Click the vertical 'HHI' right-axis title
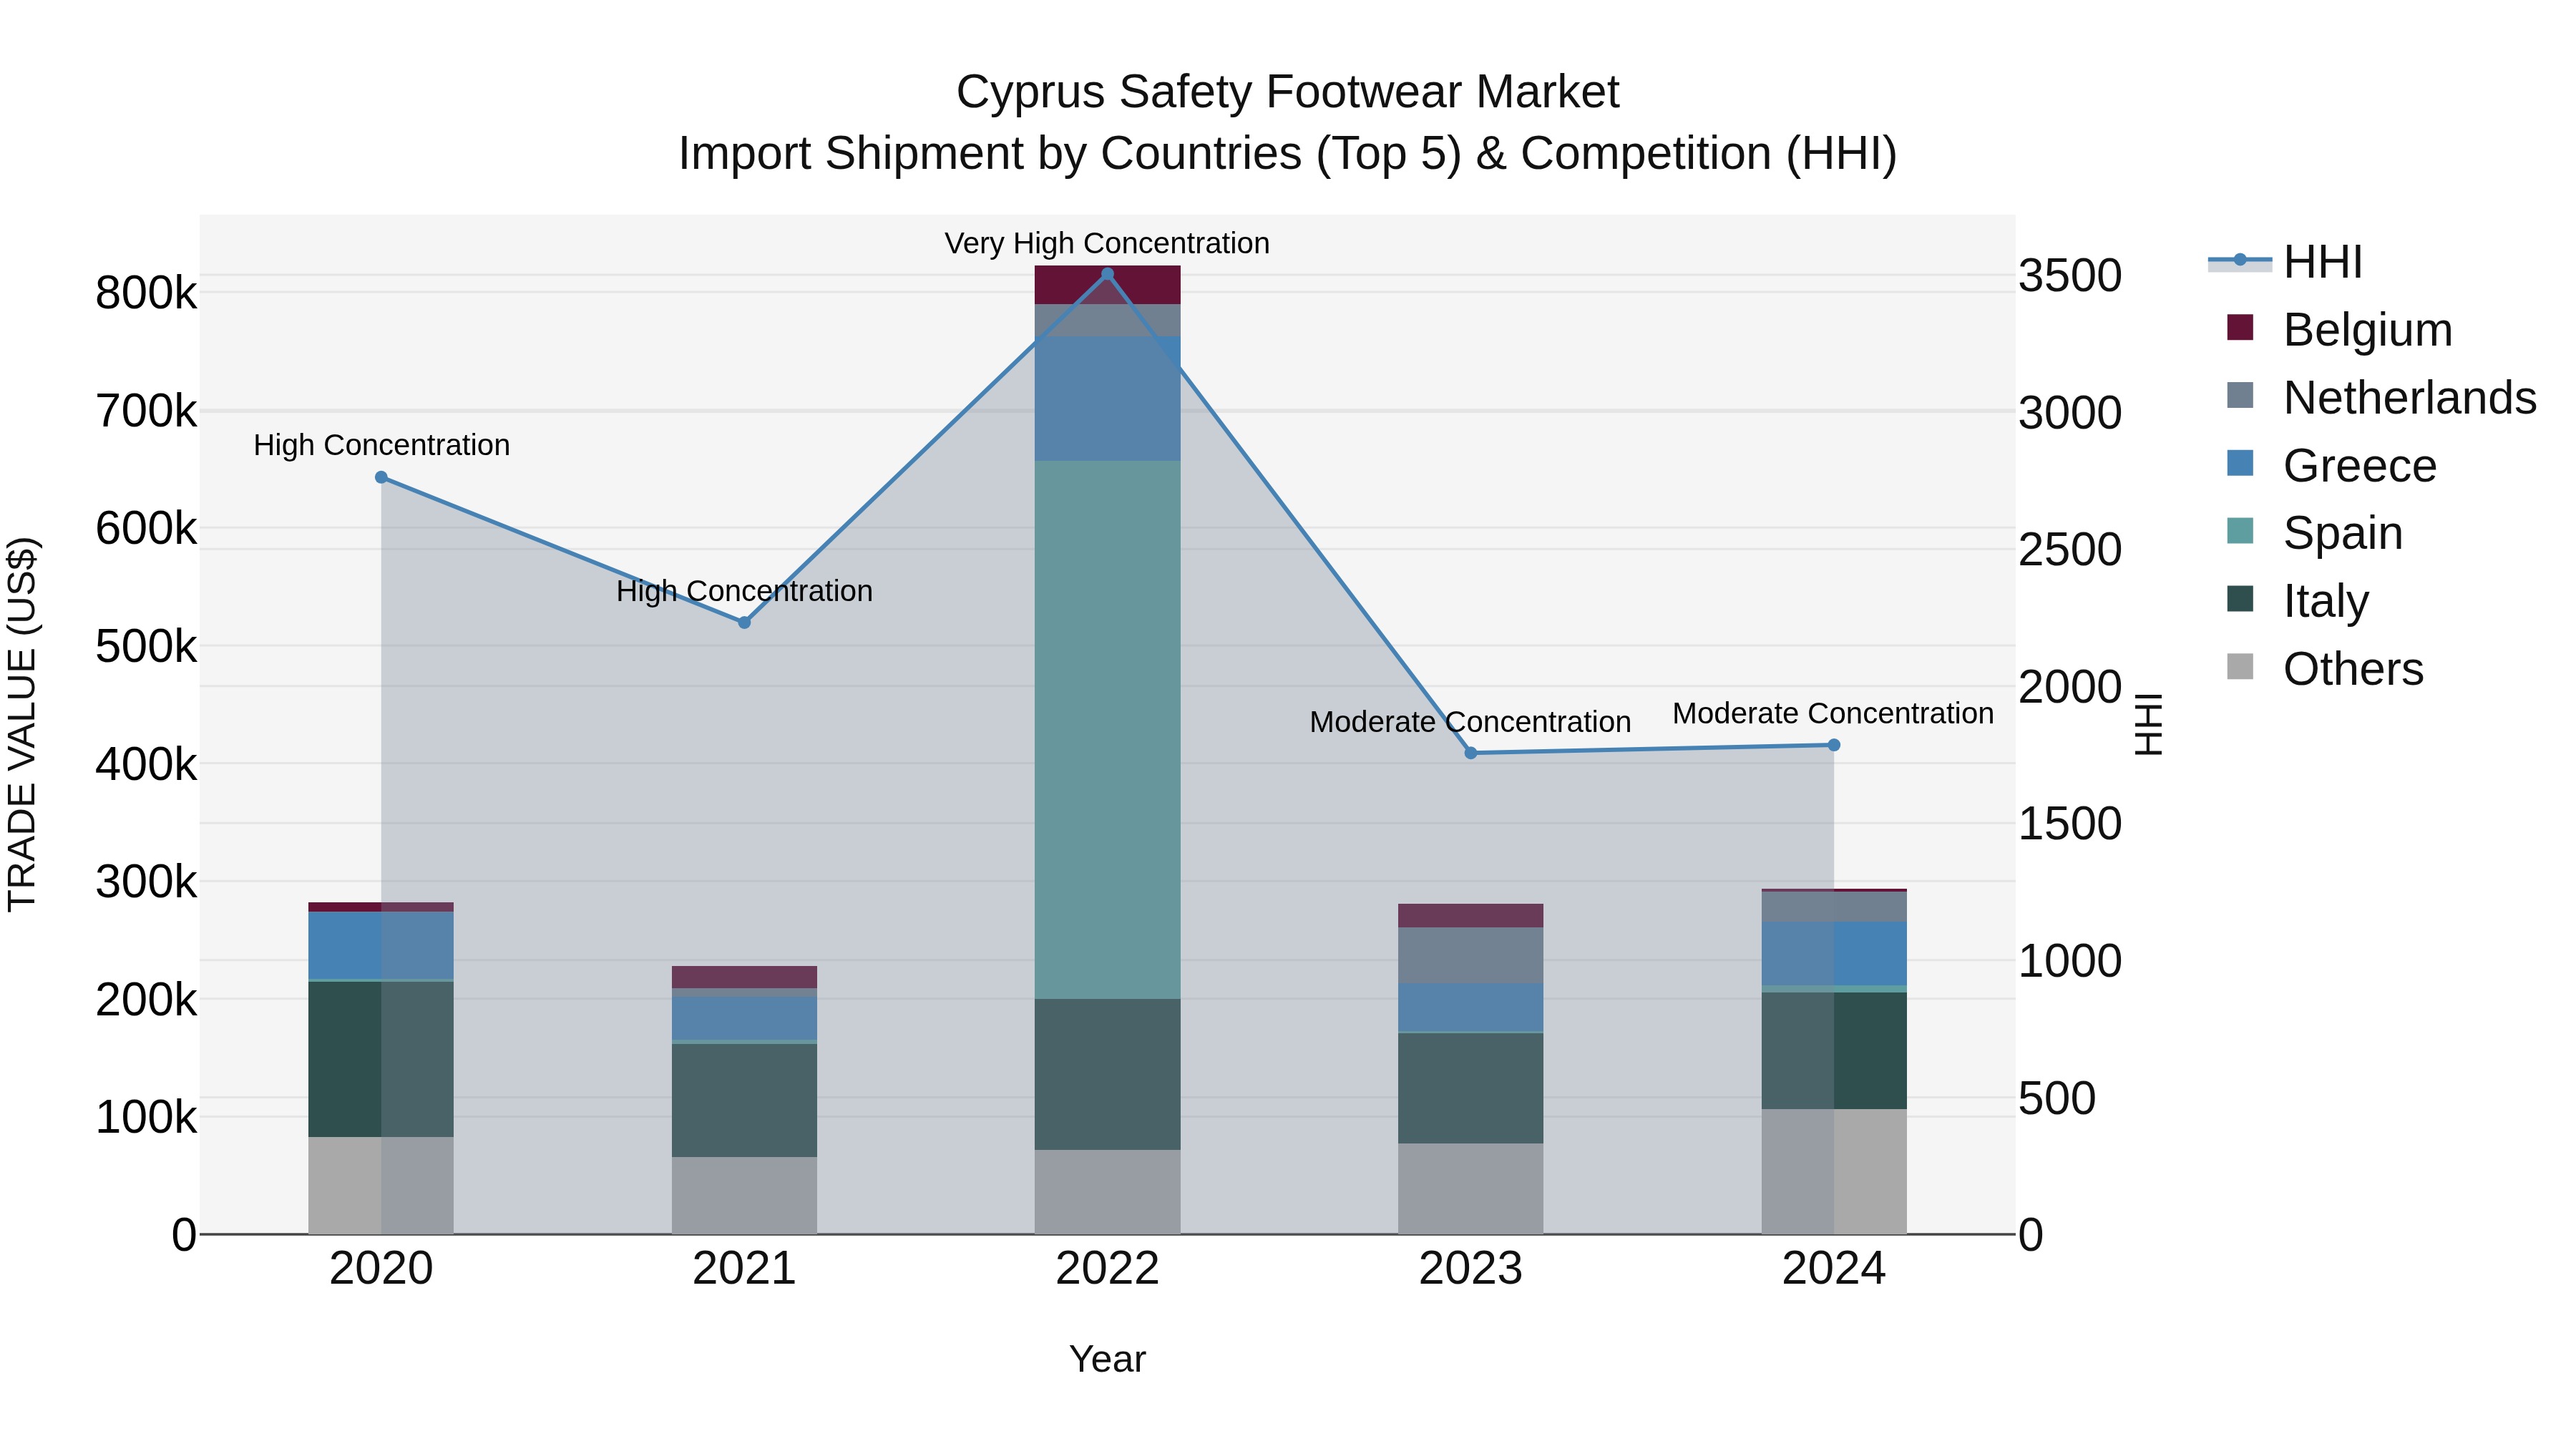Screen dimensions: 2576x1449 [x=2148, y=724]
